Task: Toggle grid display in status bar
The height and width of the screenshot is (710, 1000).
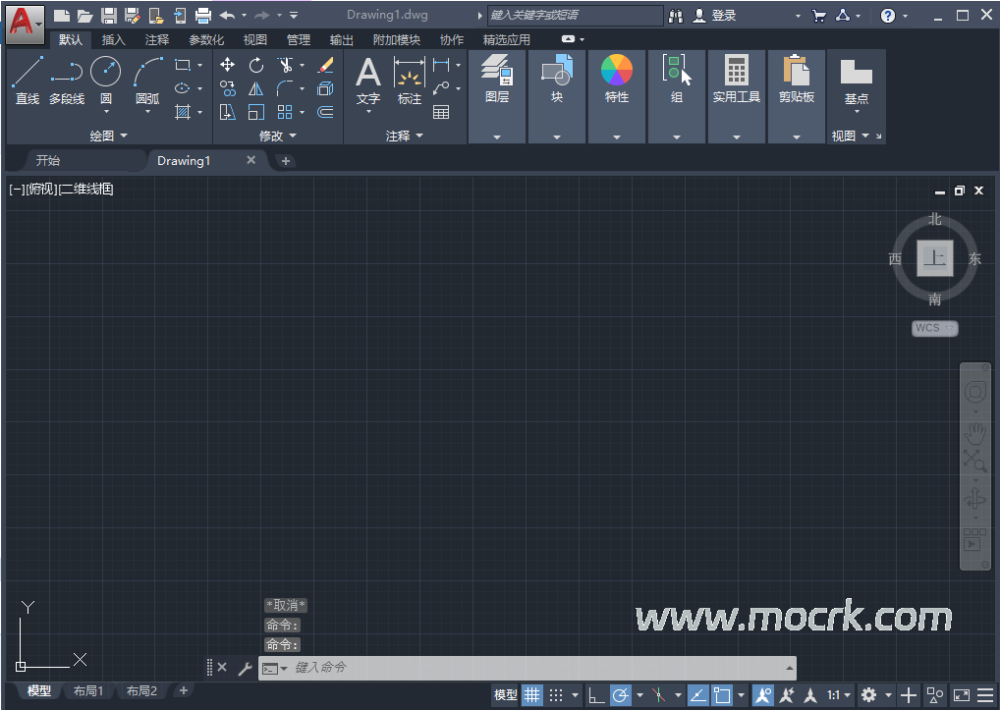Action: click(x=533, y=695)
